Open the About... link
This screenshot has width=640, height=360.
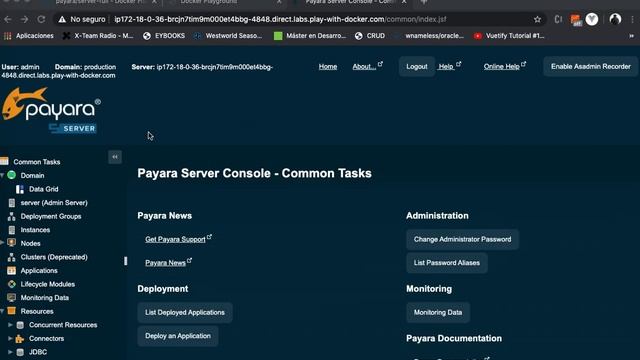(x=364, y=67)
